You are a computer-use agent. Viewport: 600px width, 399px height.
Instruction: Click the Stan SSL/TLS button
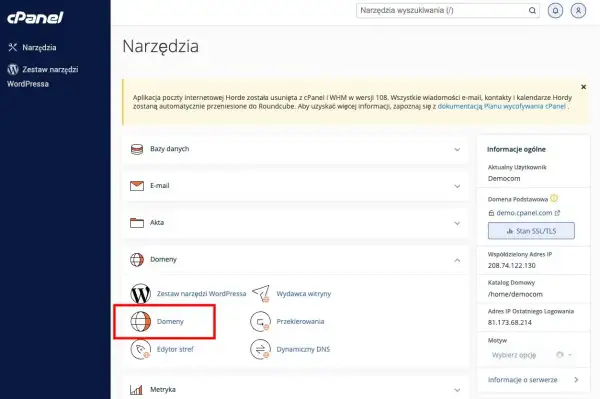pos(531,231)
